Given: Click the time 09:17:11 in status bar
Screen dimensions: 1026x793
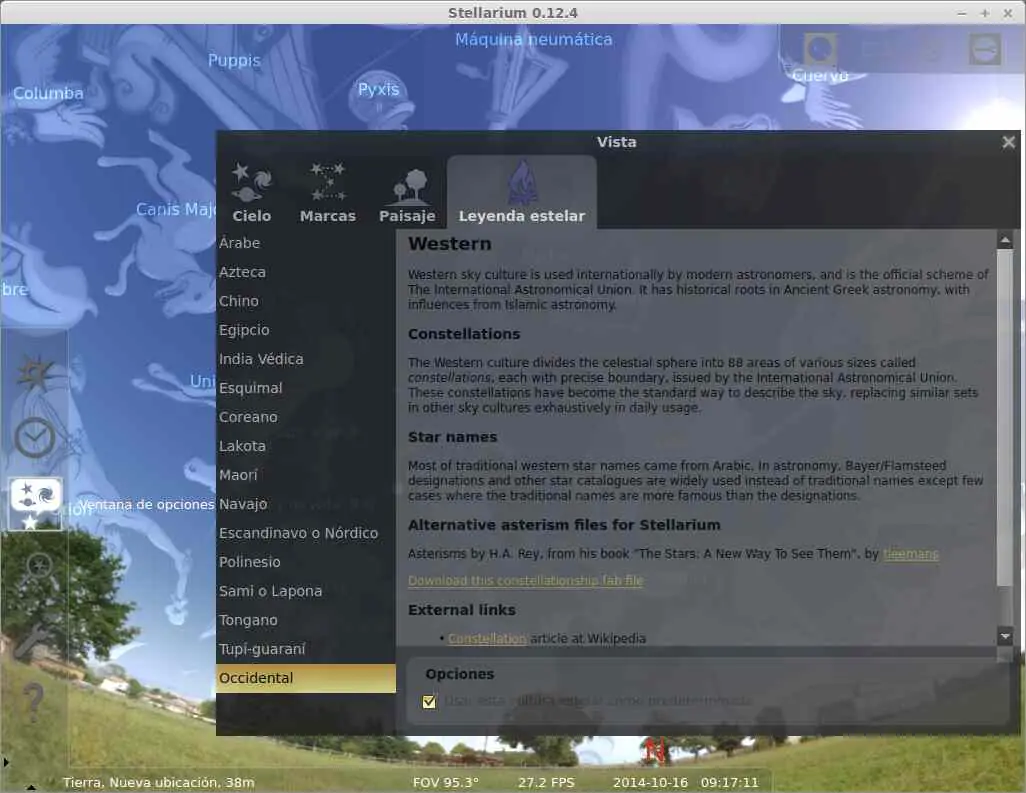Looking at the screenshot, I should 730,783.
